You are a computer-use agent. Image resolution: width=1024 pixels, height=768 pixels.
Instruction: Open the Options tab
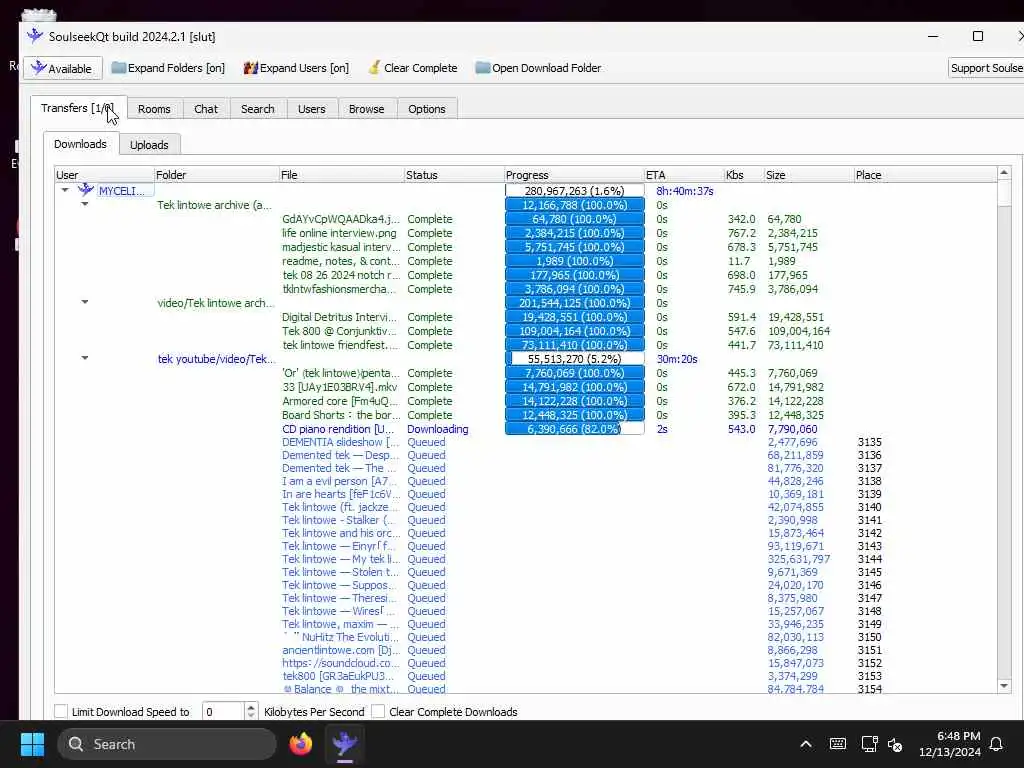click(427, 109)
